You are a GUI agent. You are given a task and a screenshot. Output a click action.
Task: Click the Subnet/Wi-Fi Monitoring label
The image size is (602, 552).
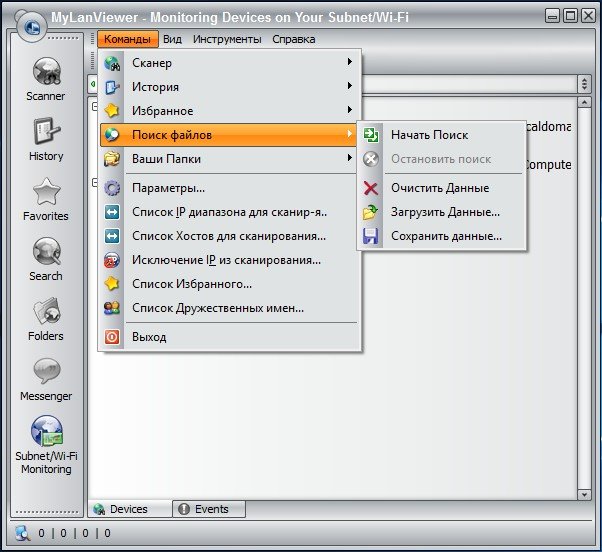46,463
